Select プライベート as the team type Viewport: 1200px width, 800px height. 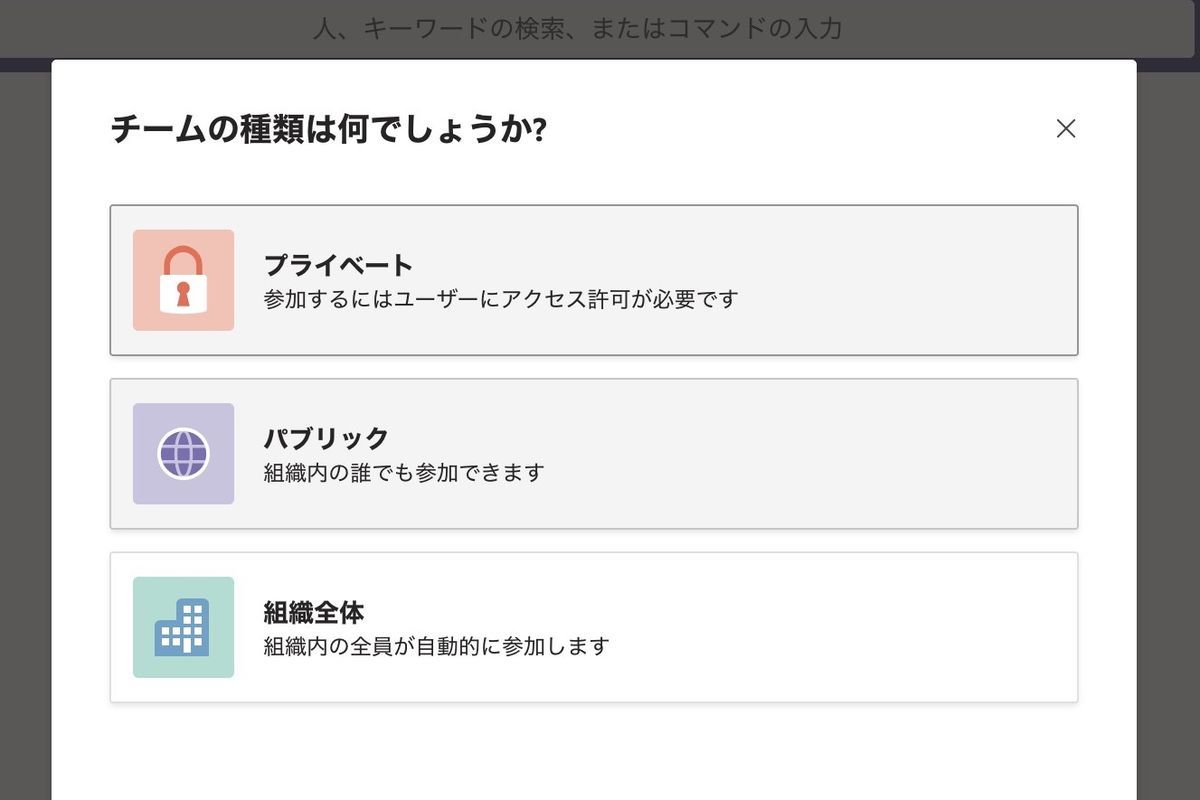tap(594, 280)
